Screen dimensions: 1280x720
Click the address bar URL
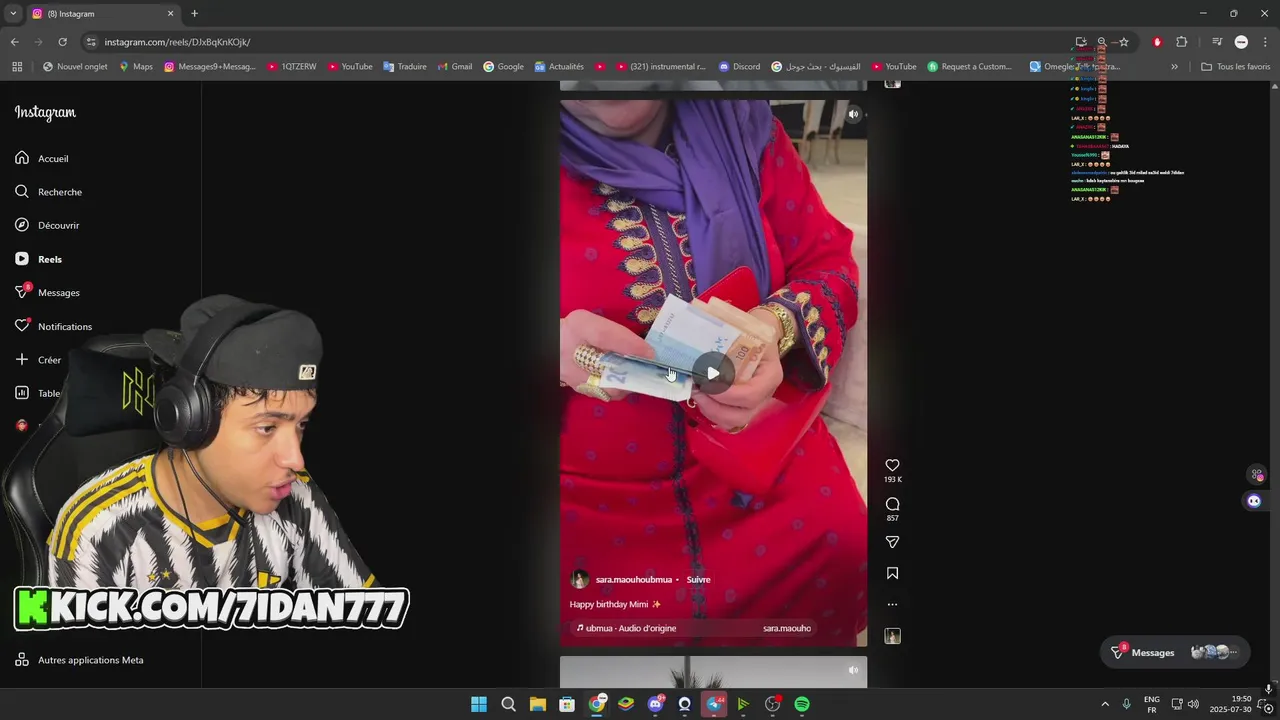tap(177, 42)
